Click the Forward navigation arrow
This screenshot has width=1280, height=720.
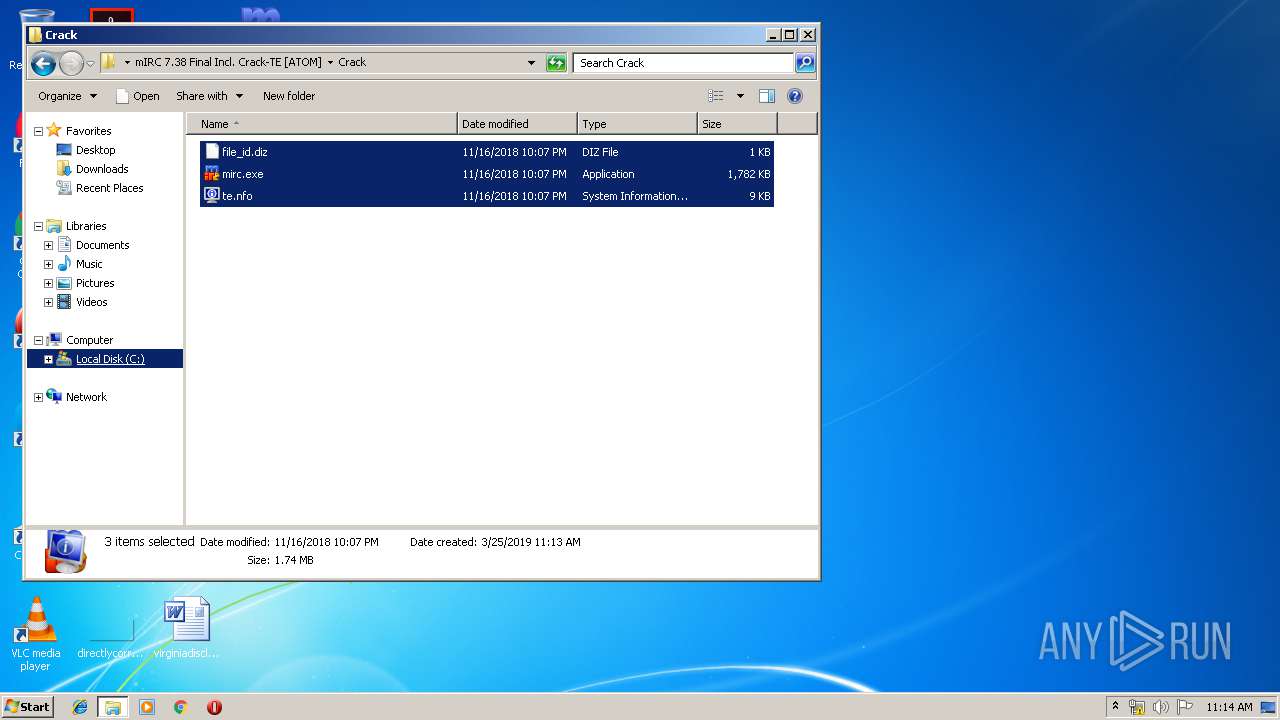point(71,64)
